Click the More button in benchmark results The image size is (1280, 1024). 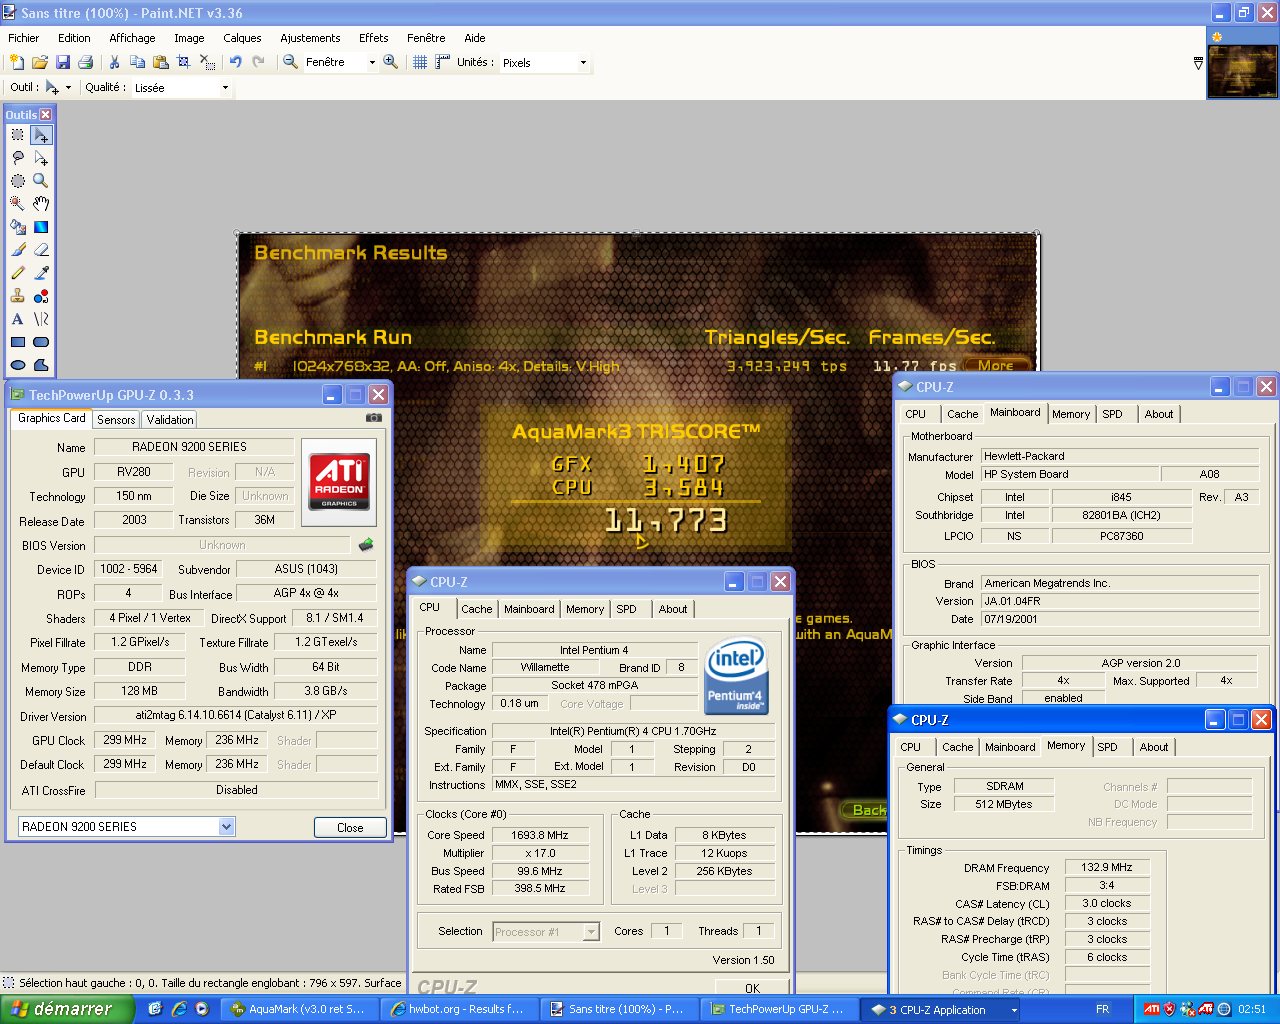pyautogui.click(x=996, y=366)
